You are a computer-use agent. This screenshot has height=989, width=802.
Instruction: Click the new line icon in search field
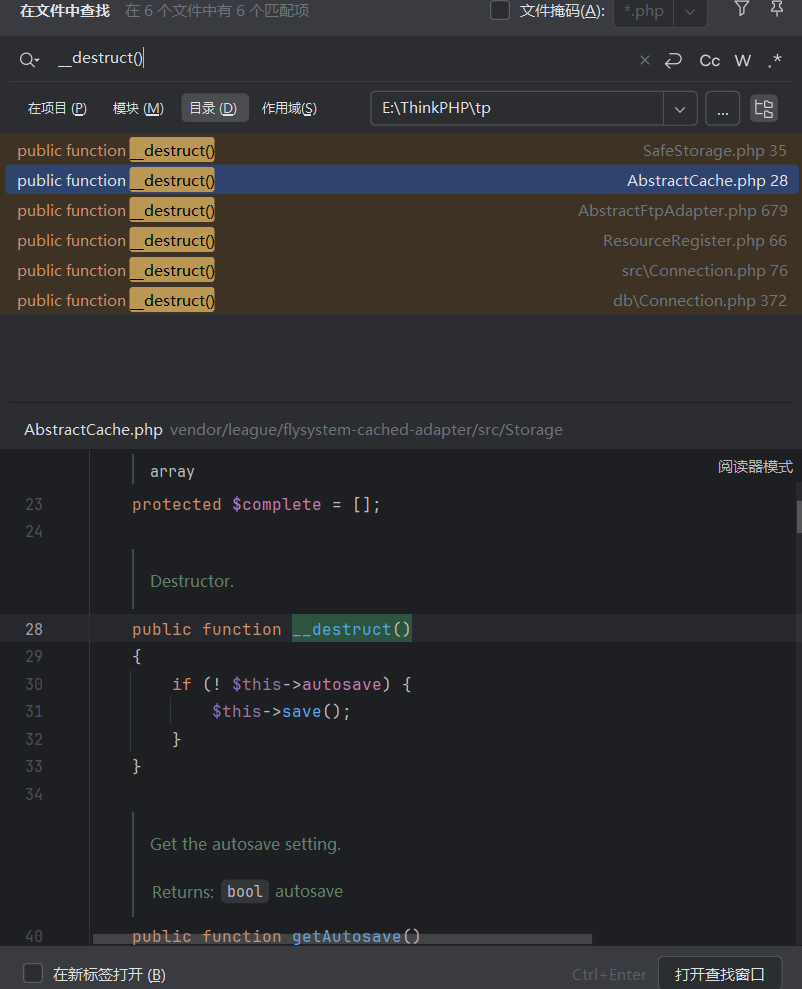[x=673, y=60]
